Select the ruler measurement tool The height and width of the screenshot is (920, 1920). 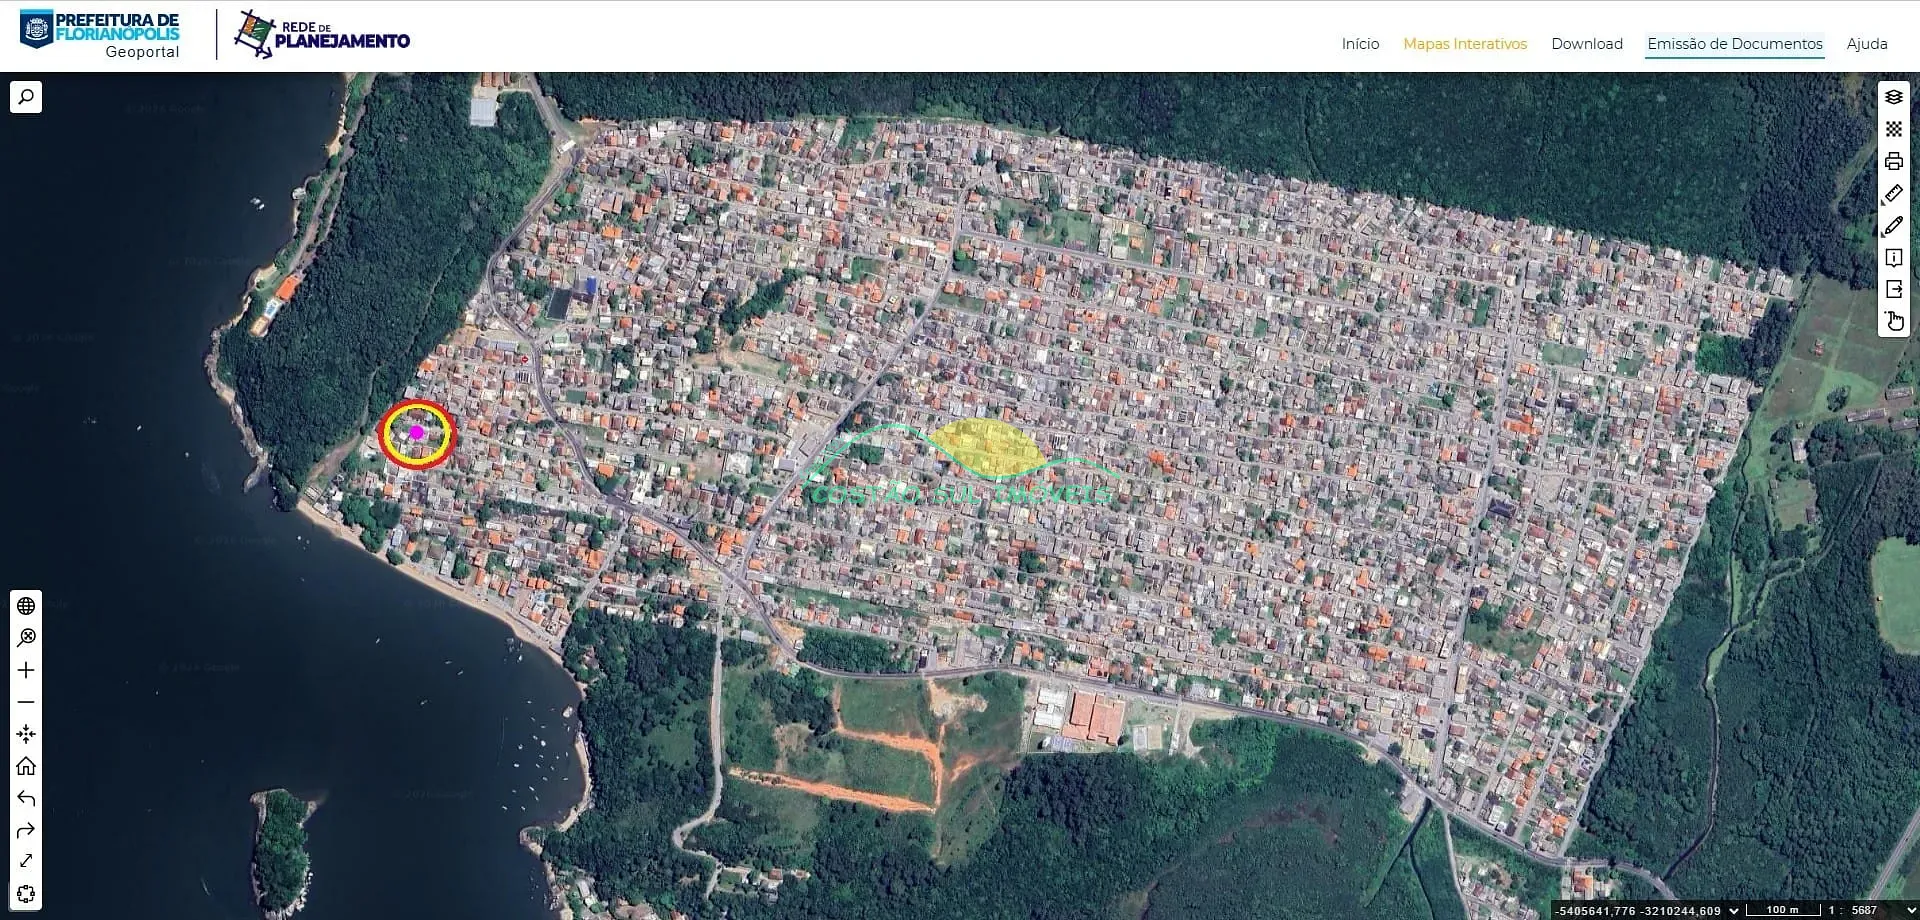(1893, 193)
